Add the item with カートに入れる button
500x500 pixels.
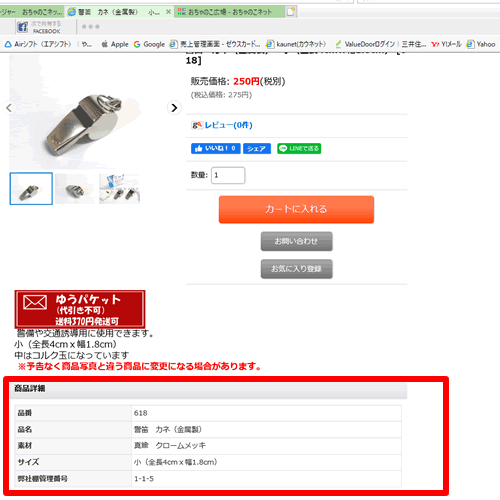coord(296,209)
